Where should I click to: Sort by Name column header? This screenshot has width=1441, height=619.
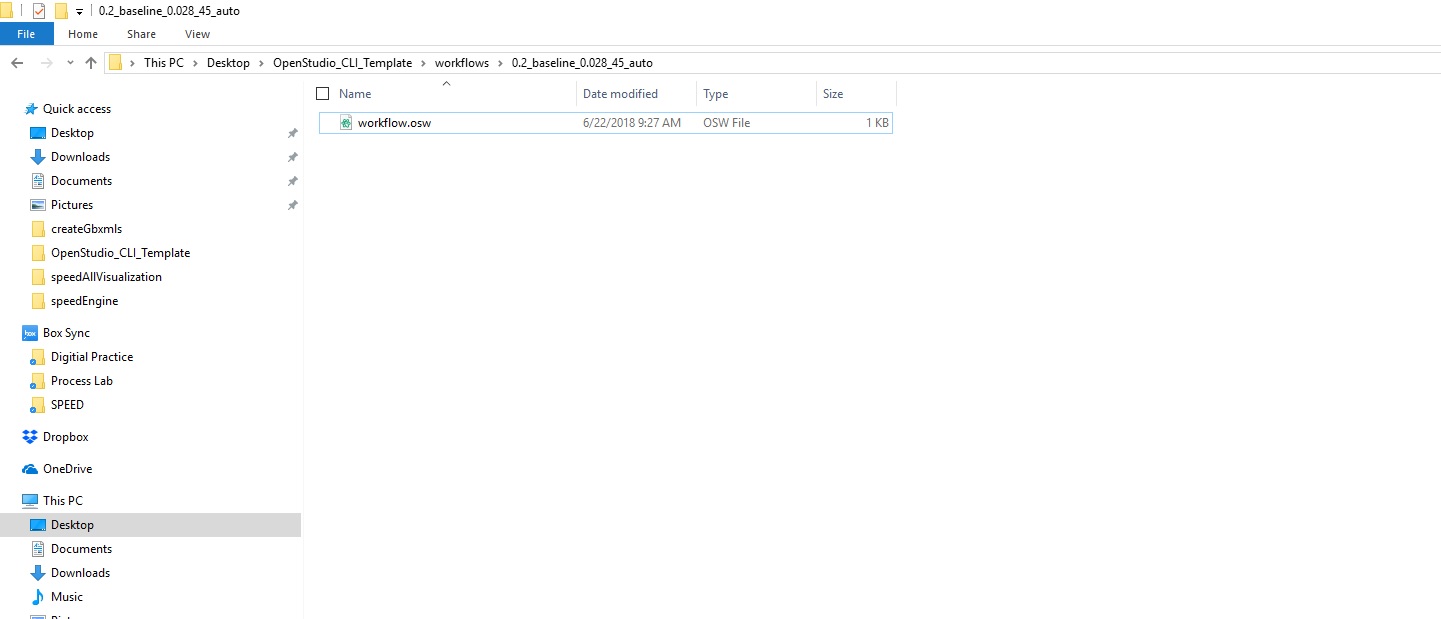355,94
